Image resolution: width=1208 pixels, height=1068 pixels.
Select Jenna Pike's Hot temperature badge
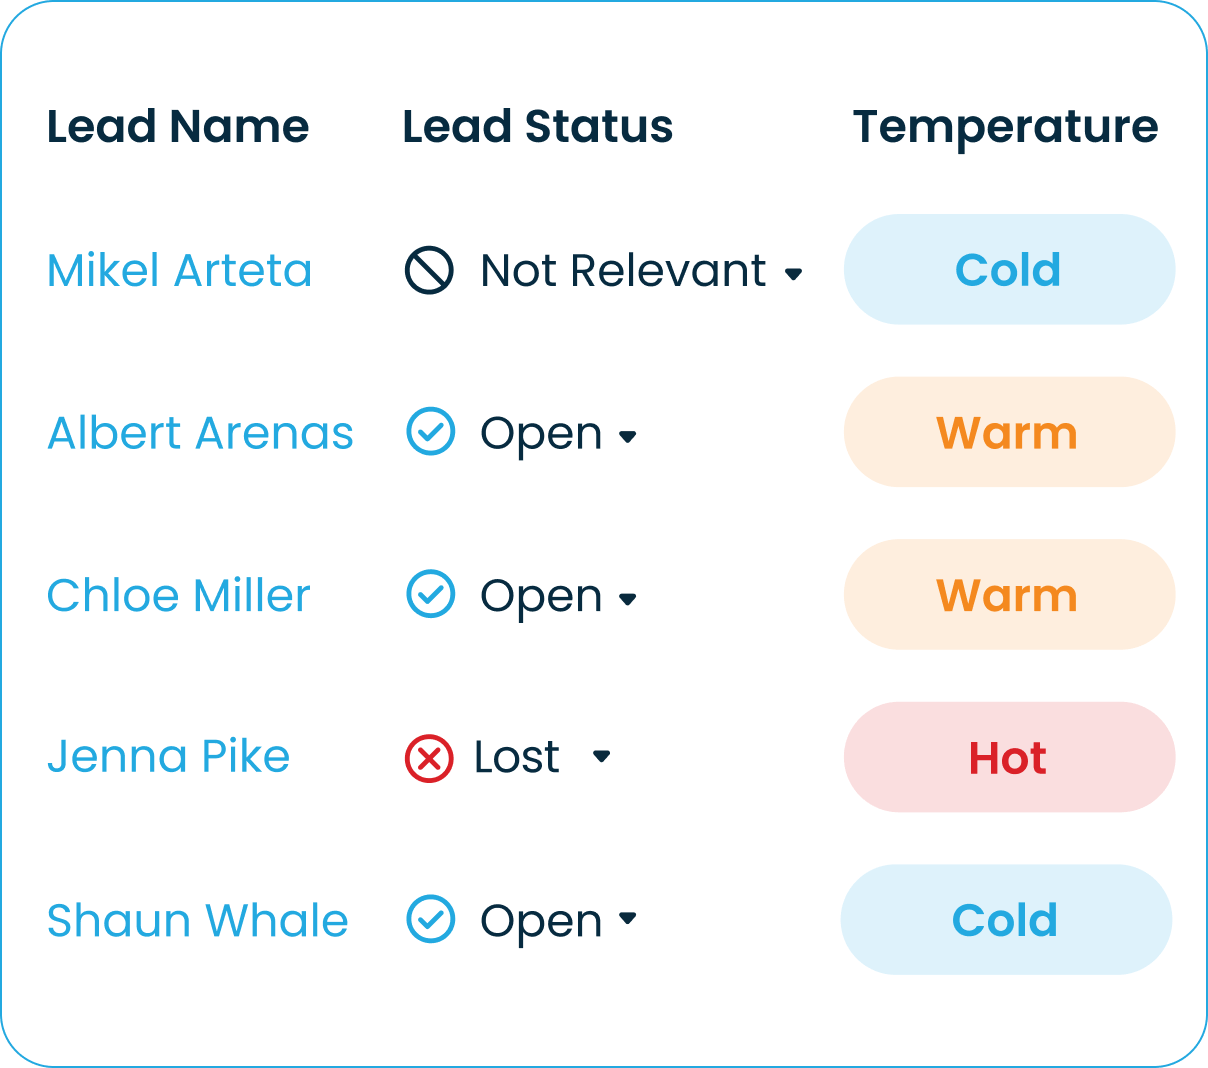pyautogui.click(x=1009, y=757)
